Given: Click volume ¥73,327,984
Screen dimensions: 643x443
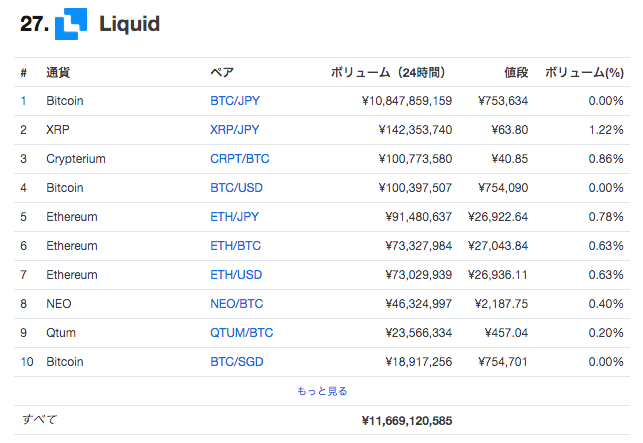Looking at the screenshot, I should click(x=419, y=246).
